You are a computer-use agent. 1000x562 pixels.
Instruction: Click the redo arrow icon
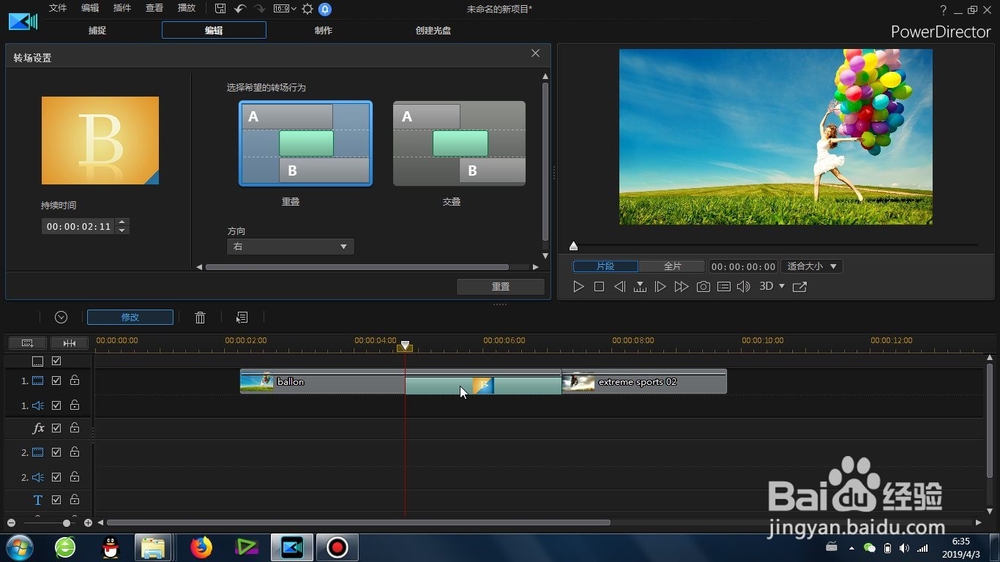[260, 9]
